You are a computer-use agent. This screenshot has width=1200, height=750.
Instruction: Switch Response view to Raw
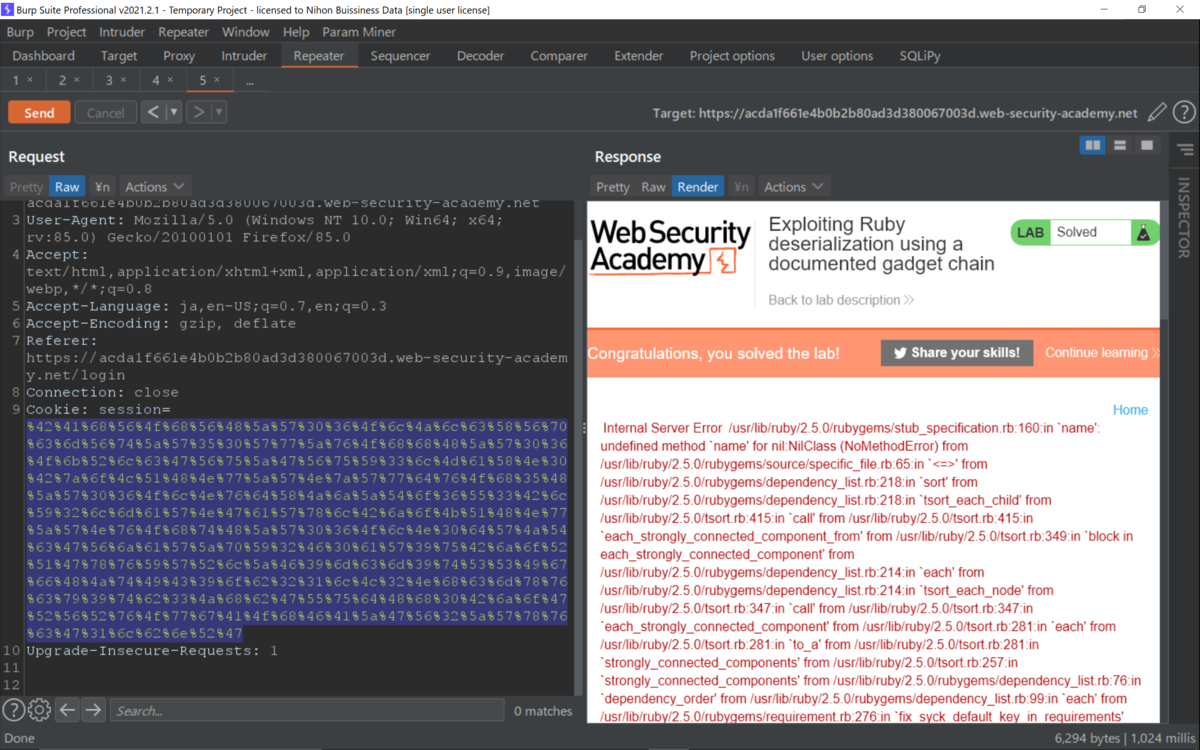point(653,187)
